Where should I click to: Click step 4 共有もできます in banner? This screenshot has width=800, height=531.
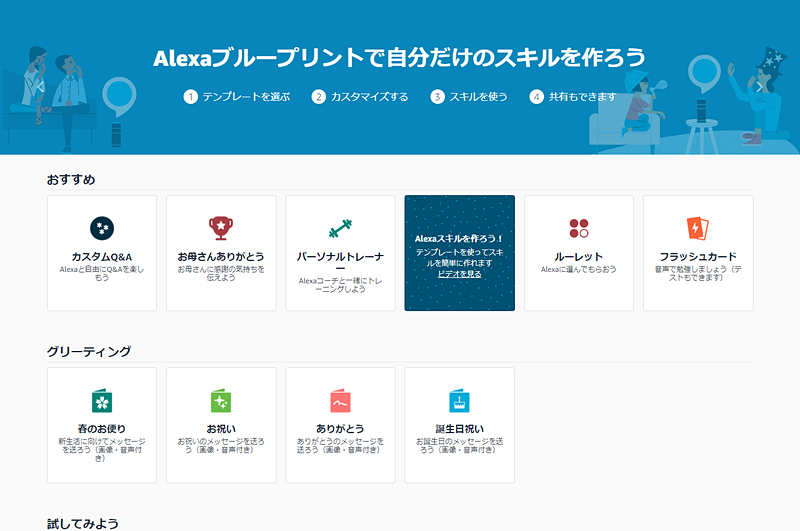[x=573, y=96]
